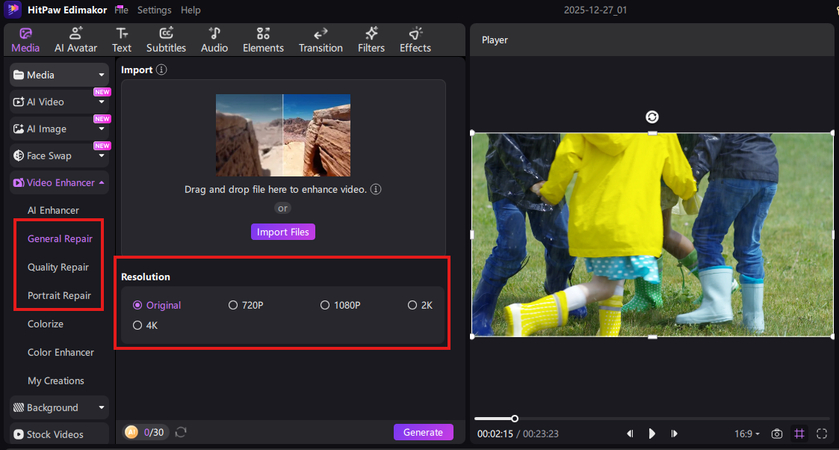
Task: Step to previous frame
Action: tap(630, 433)
